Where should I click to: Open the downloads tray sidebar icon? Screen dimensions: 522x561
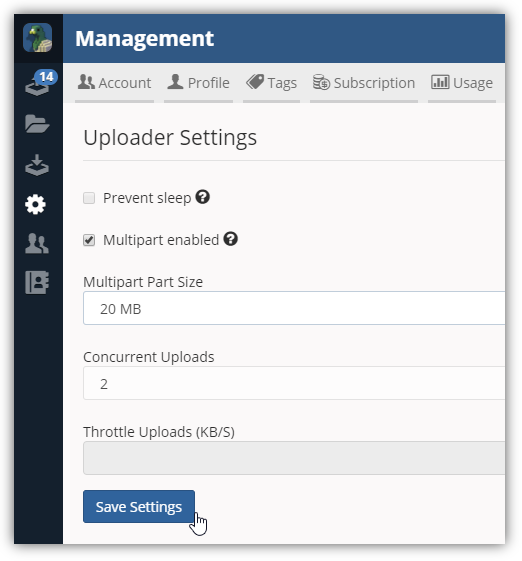click(37, 165)
